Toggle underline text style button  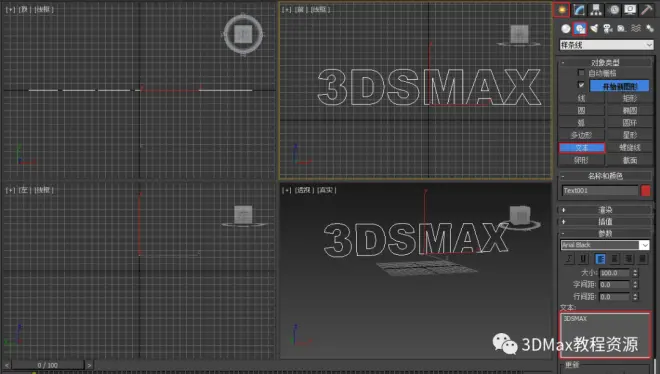pyautogui.click(x=583, y=258)
